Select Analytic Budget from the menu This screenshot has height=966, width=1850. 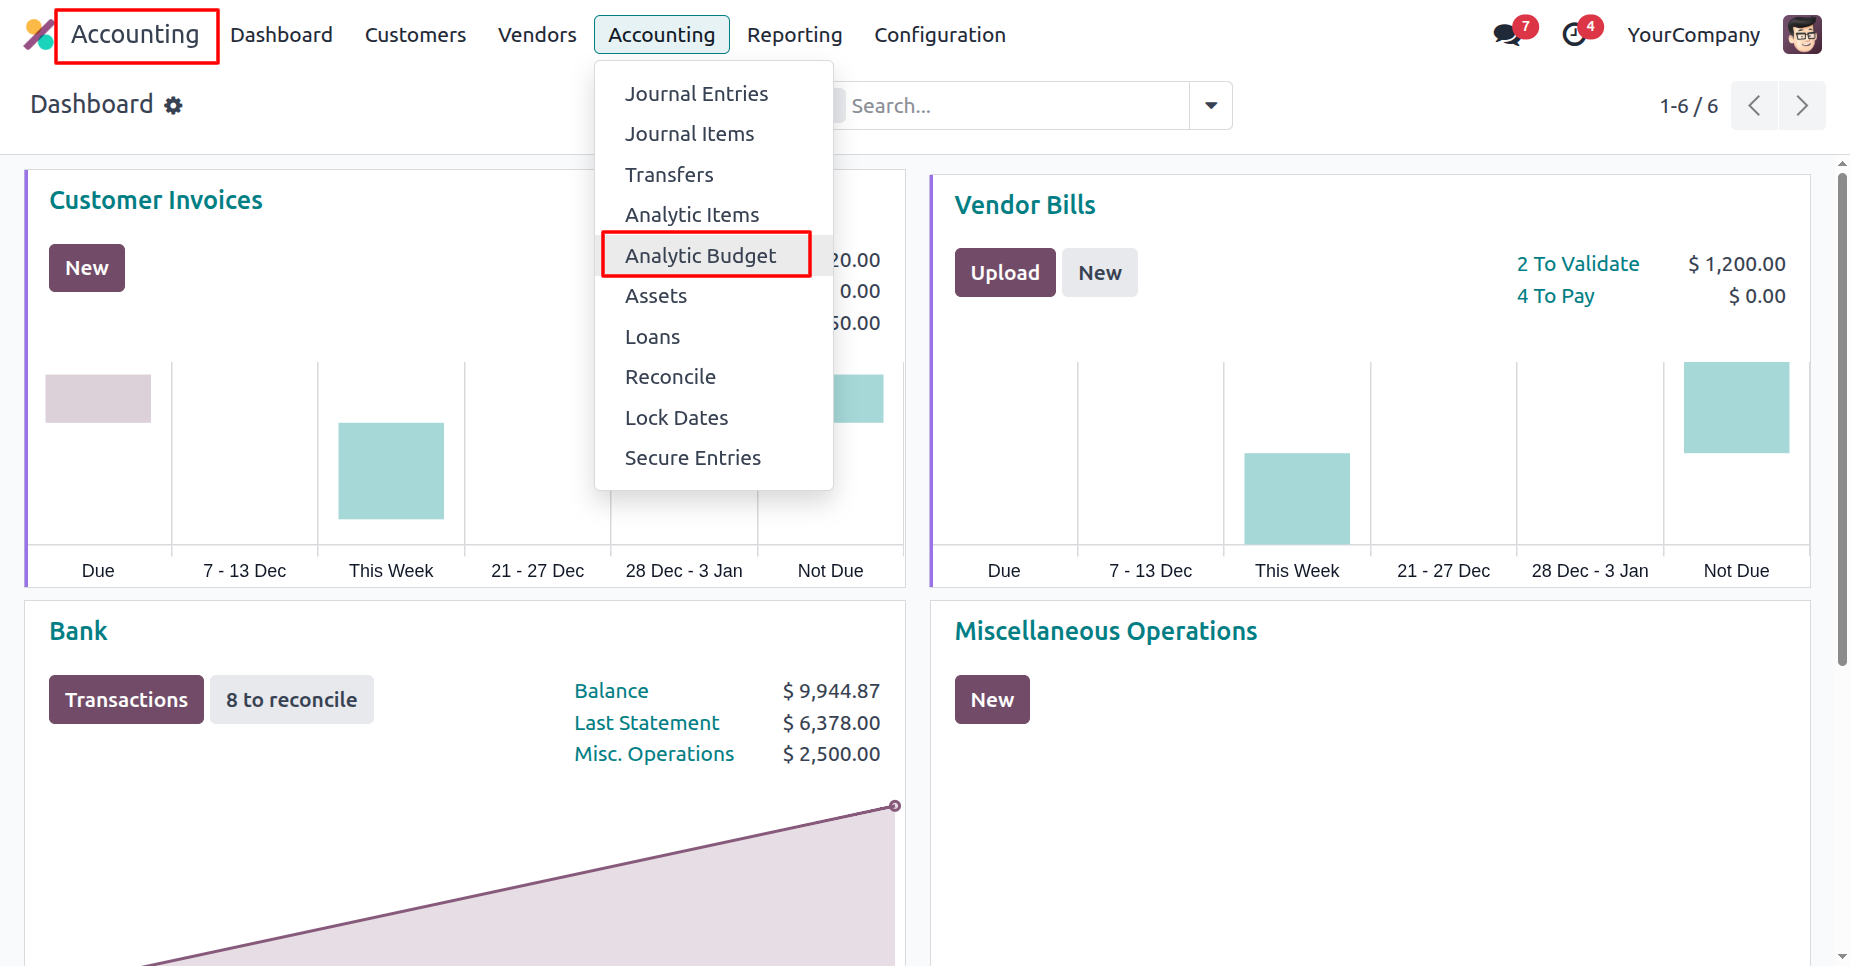[700, 256]
